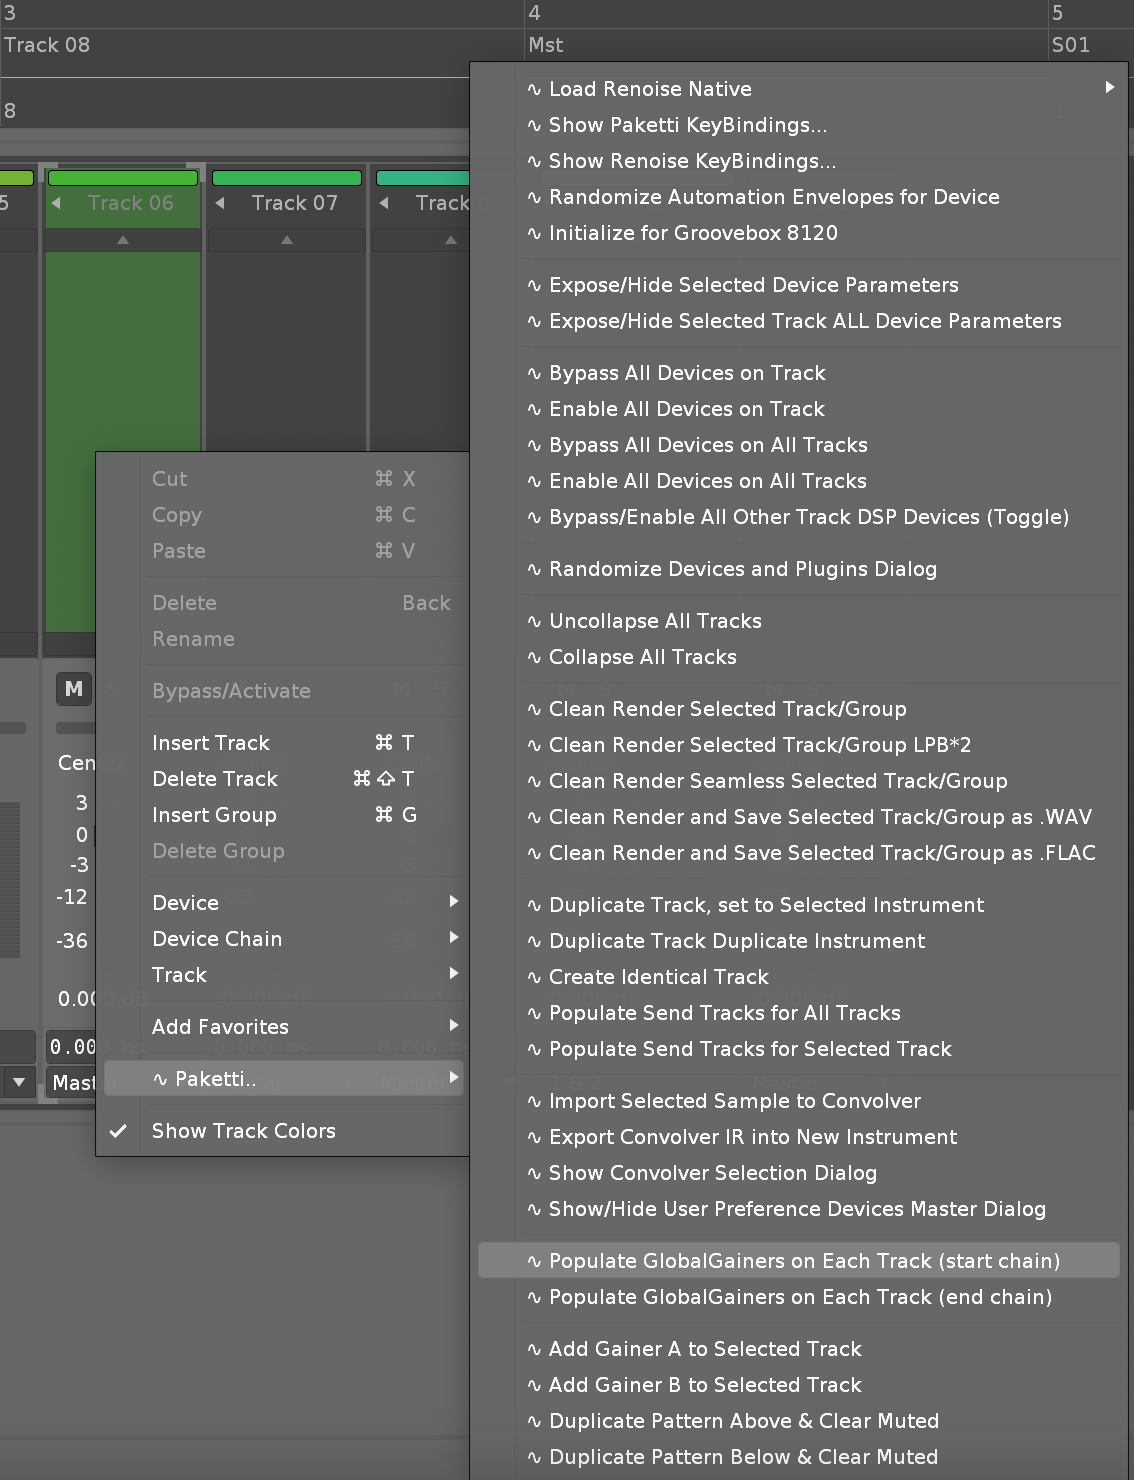This screenshot has height=1480, width=1134.
Task: Mute Track 06 with the M button
Action: [x=74, y=688]
